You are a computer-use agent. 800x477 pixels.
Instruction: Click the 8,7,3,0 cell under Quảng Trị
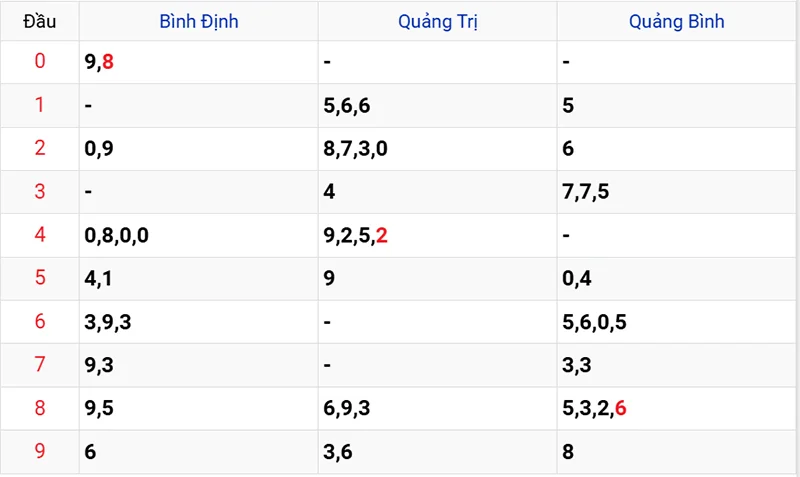tap(355, 148)
